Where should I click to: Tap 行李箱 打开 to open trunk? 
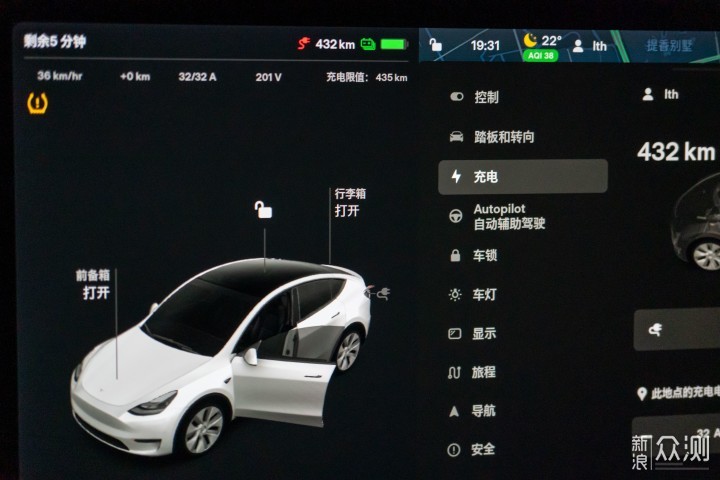(x=350, y=202)
